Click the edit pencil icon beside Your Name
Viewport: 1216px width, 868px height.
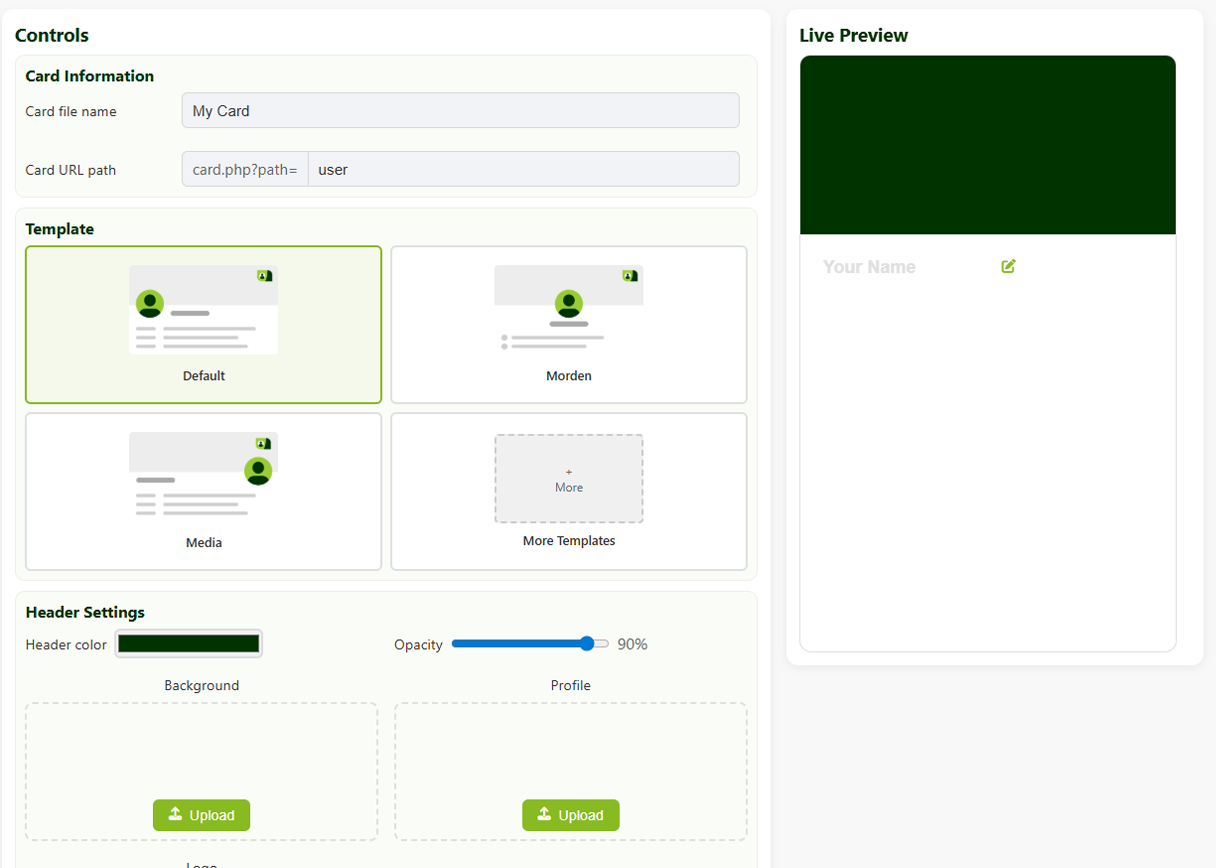tap(1008, 266)
